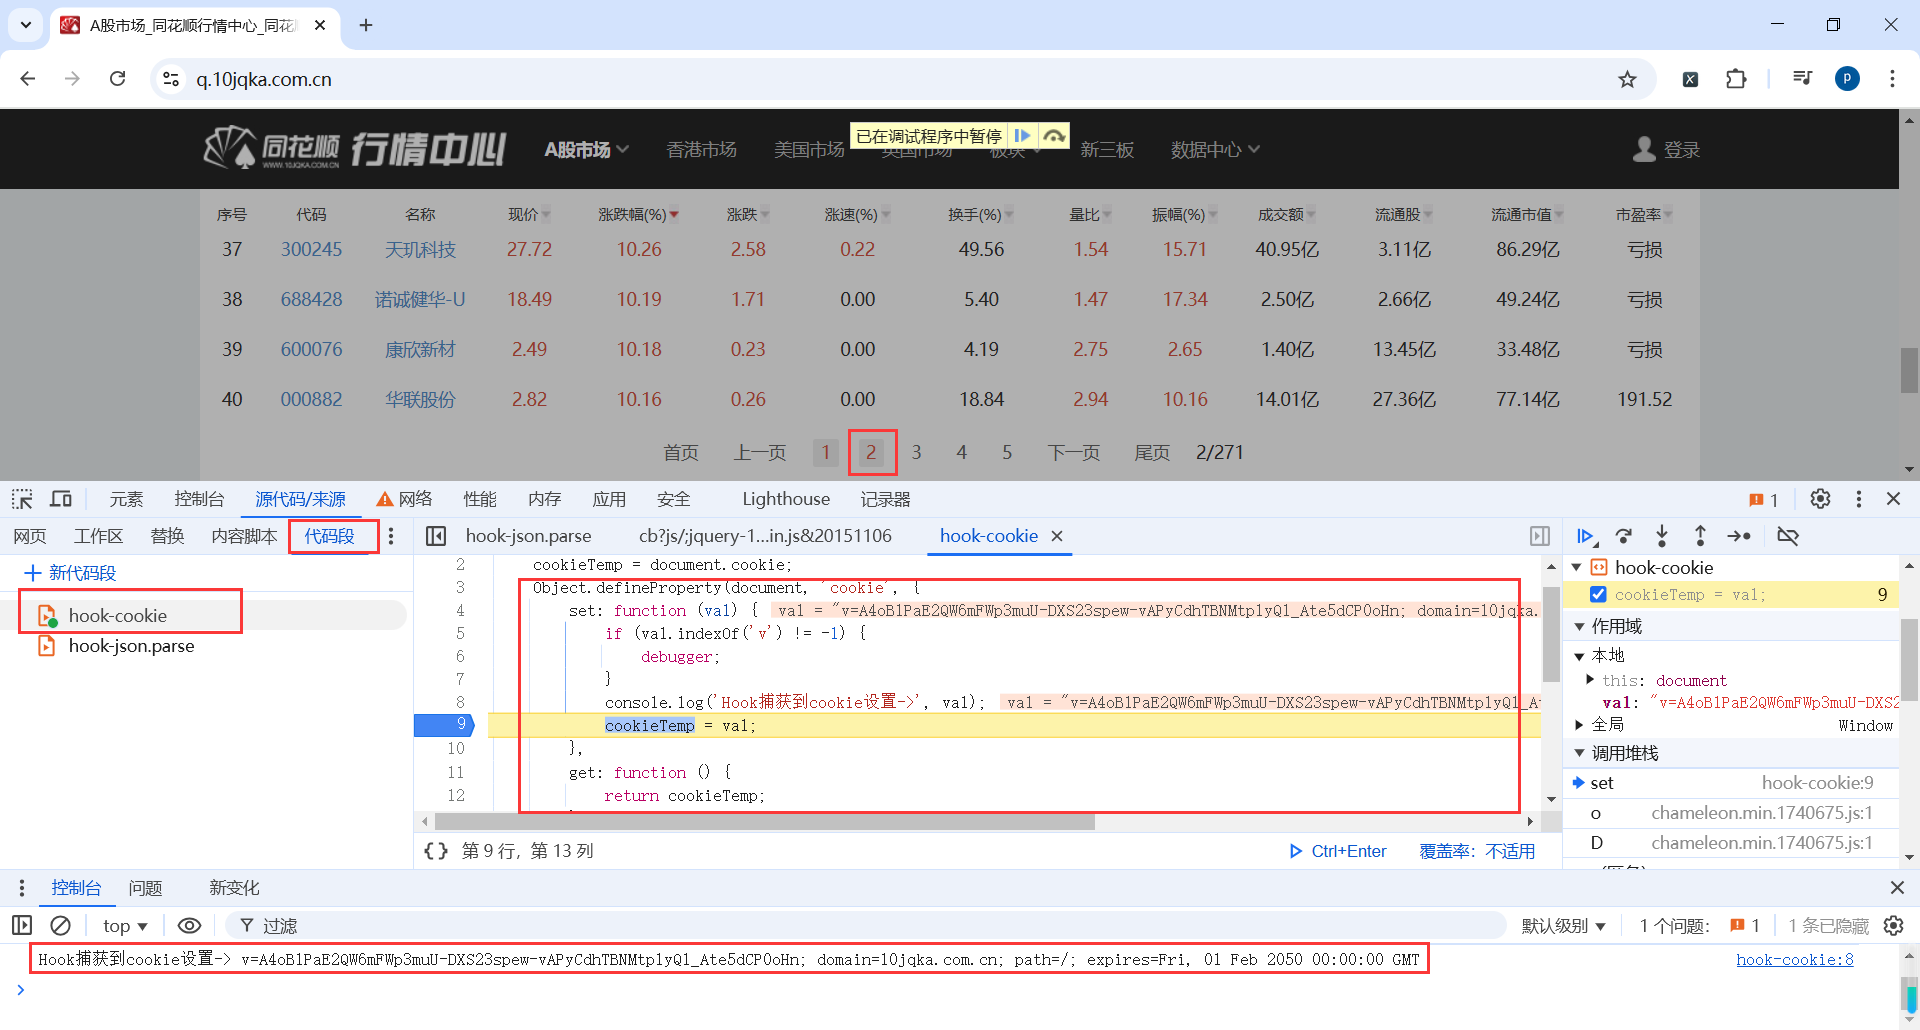This screenshot has height=1030, width=1920.
Task: Collapse the hook-cookie breakpoints group
Action: tap(1577, 567)
